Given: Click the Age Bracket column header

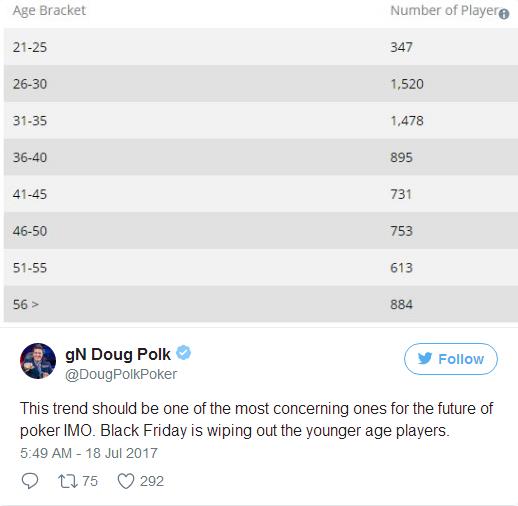Looking at the screenshot, I should (49, 11).
